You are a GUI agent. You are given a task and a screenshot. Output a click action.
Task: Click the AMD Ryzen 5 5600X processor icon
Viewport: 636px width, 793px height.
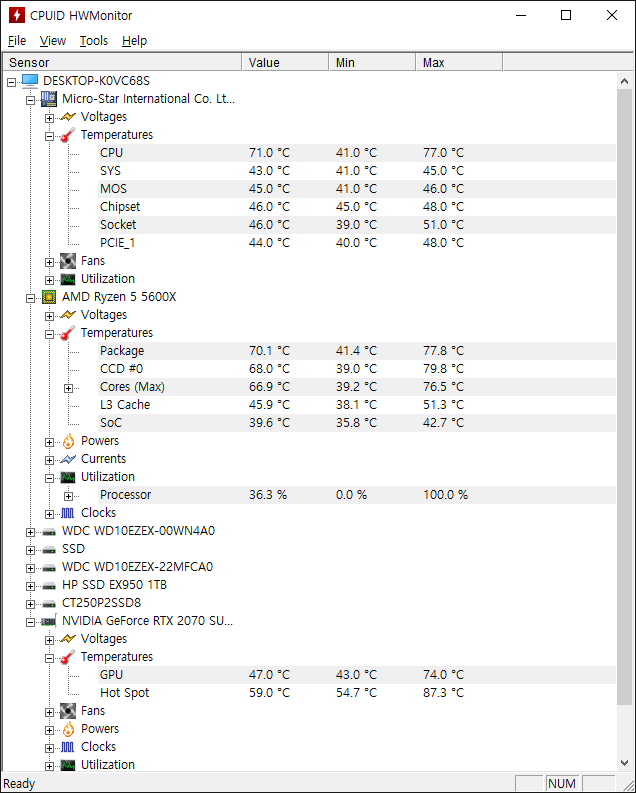[x=48, y=297]
